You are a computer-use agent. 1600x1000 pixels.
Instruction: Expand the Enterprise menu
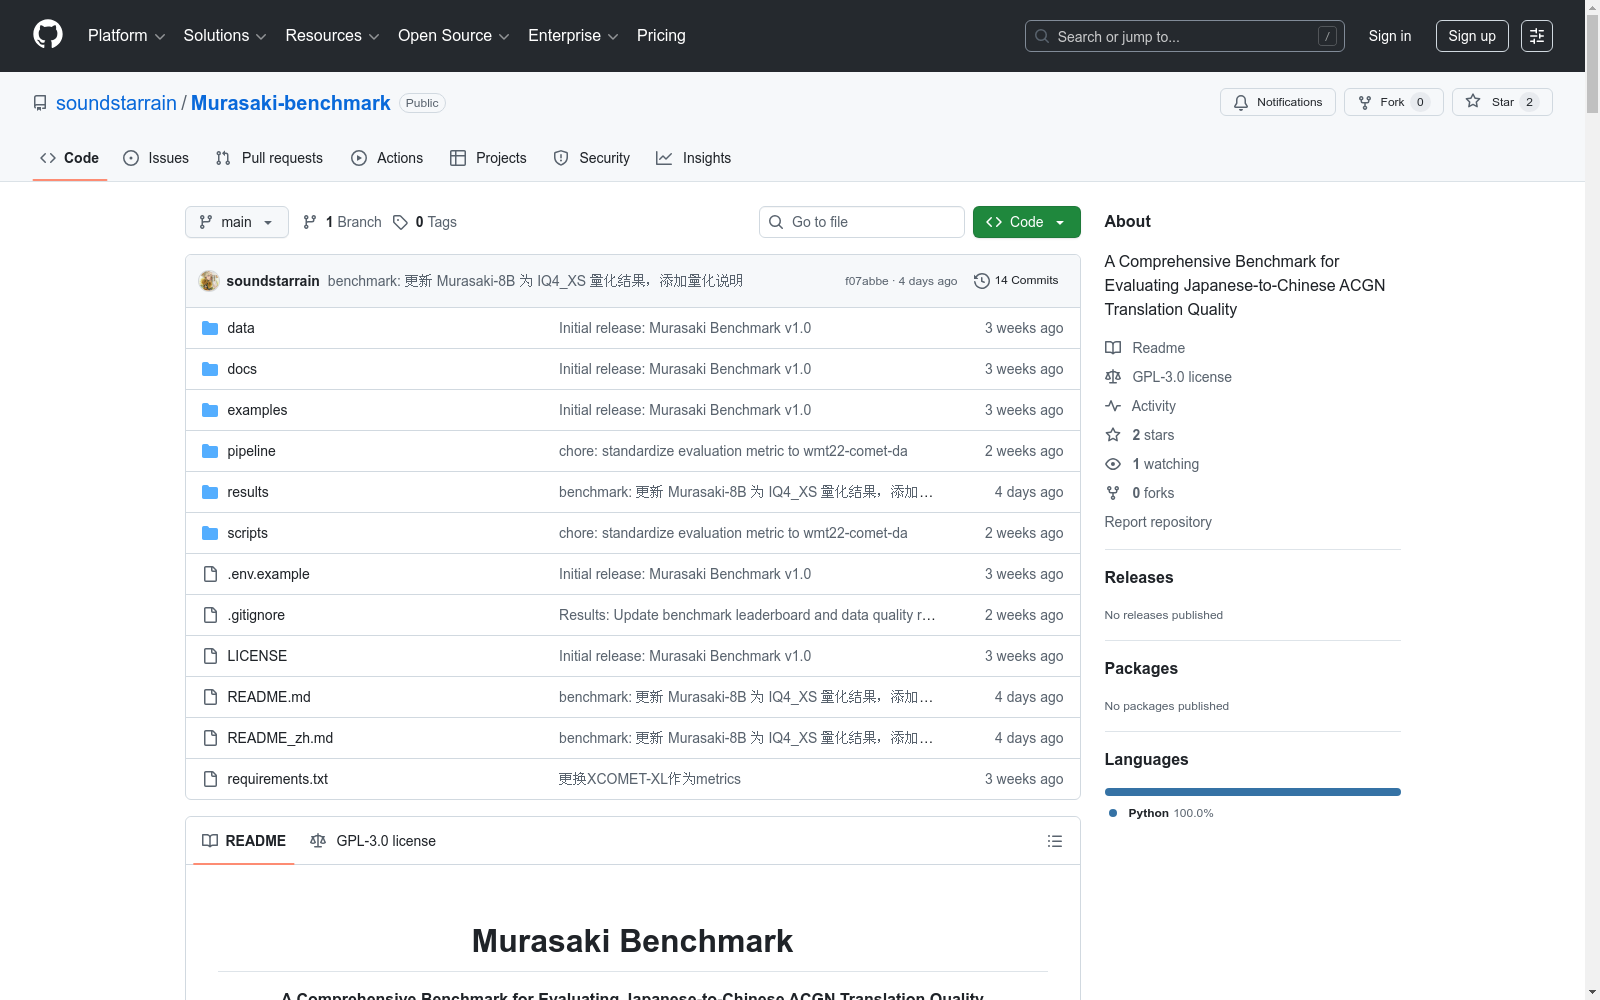click(573, 36)
